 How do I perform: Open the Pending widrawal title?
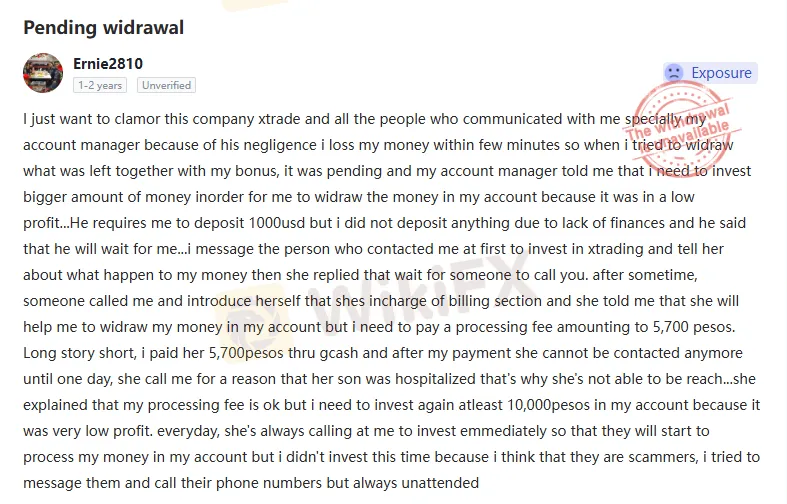(x=104, y=28)
